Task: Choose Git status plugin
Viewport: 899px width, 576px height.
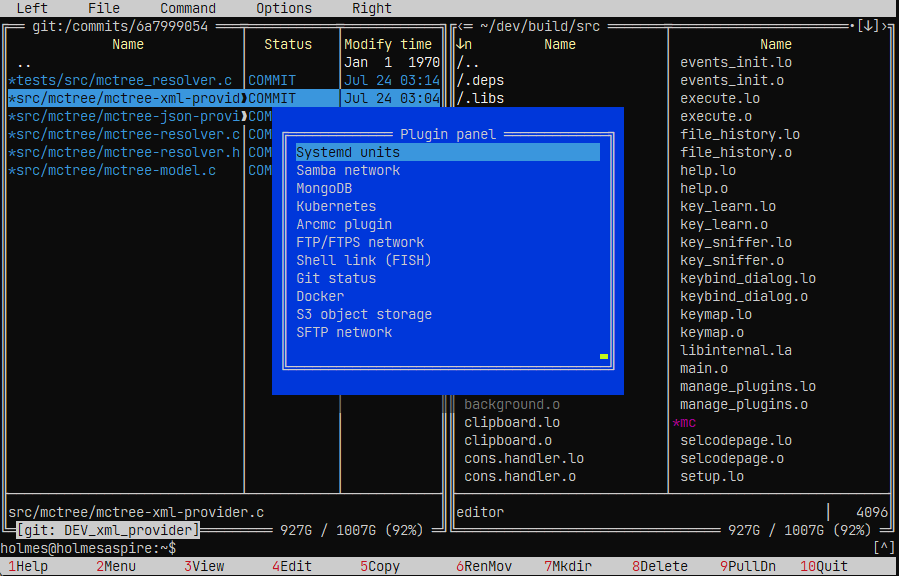Action: [x=448, y=278]
